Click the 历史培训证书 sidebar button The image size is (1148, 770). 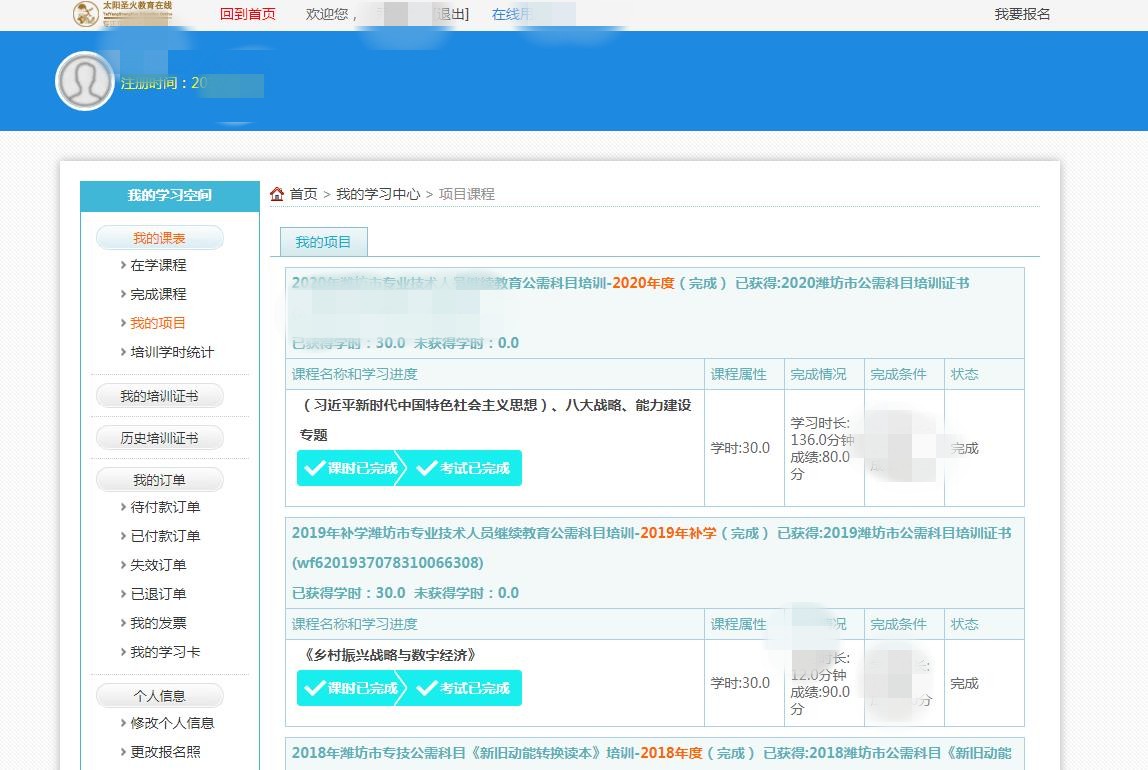159,438
